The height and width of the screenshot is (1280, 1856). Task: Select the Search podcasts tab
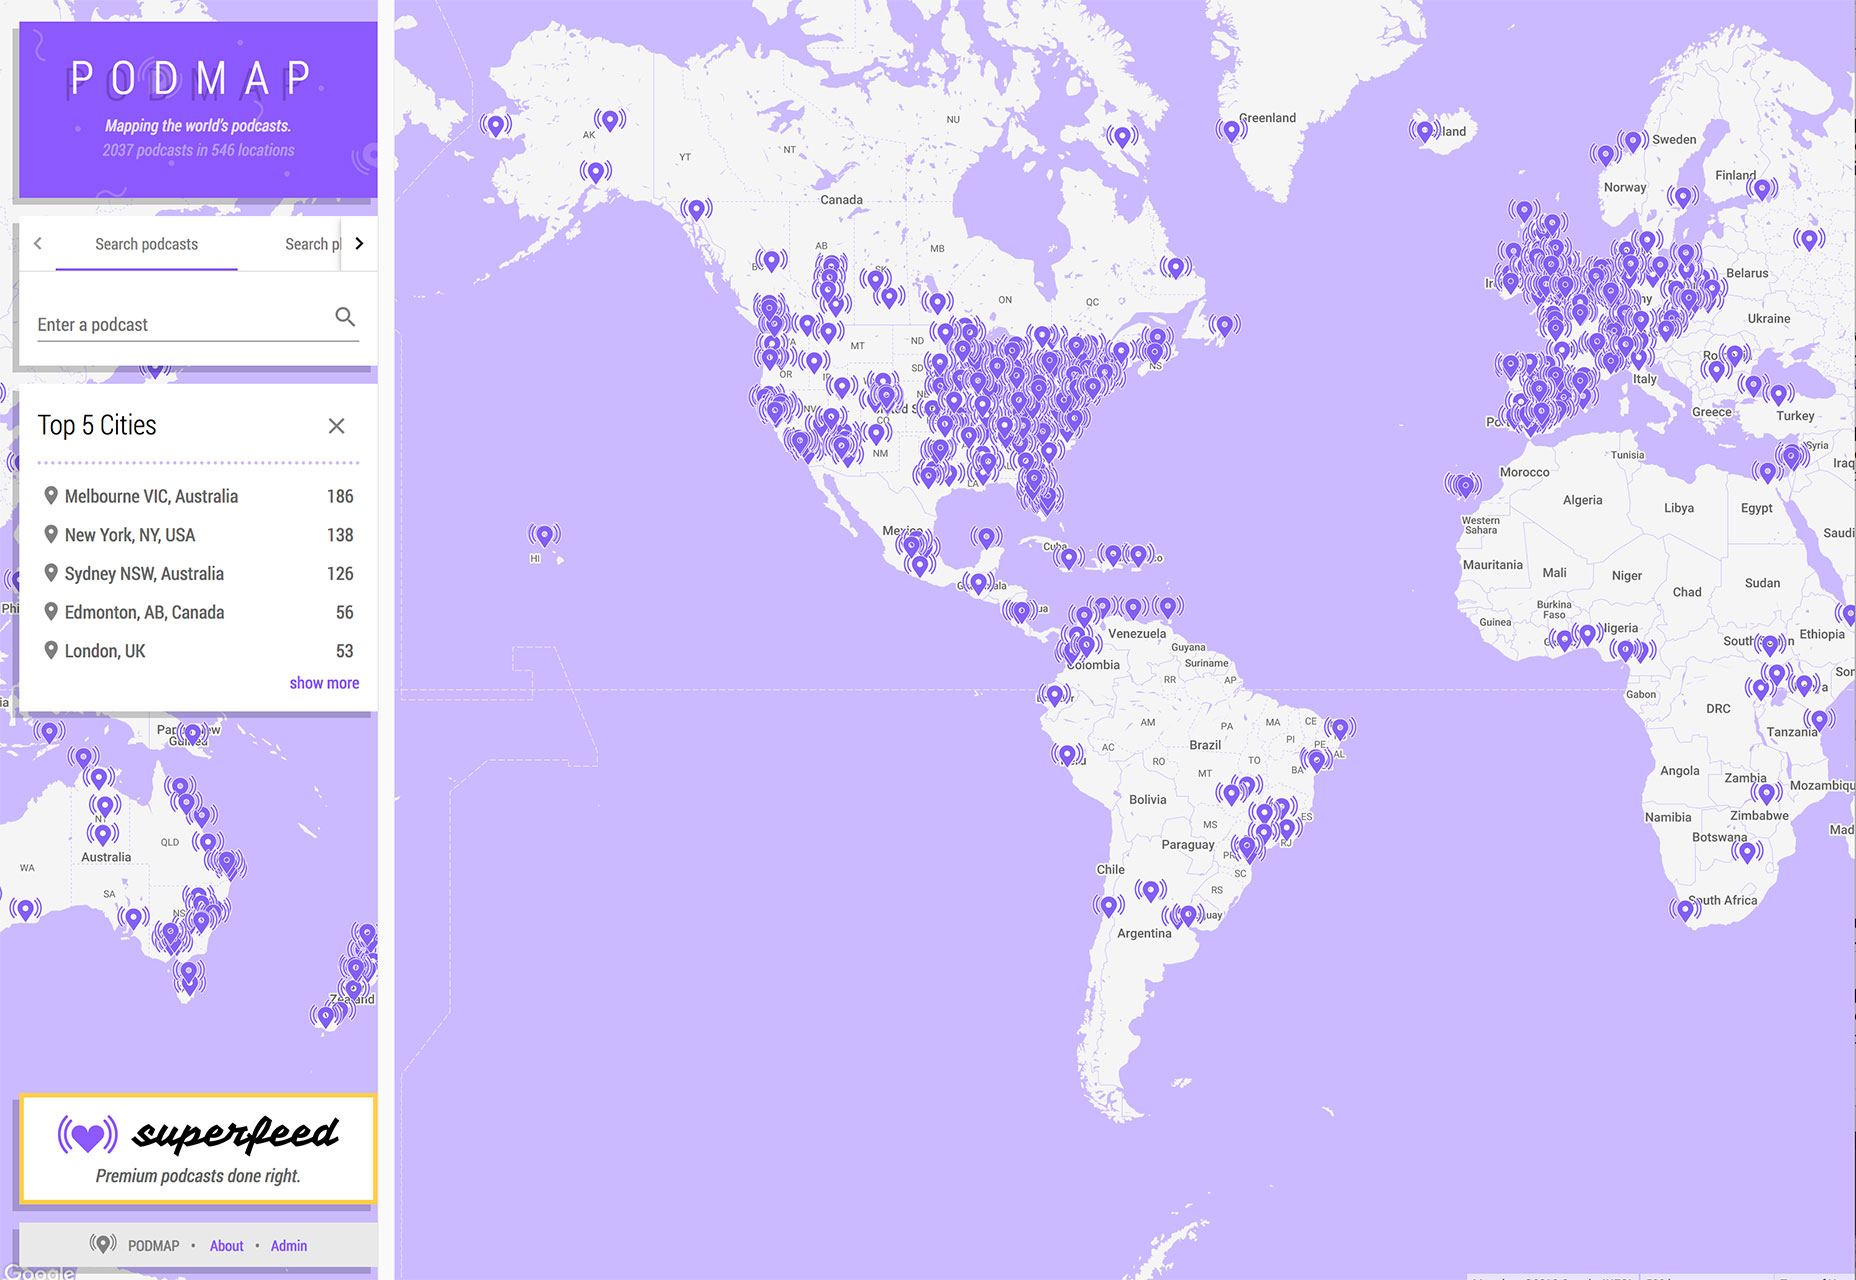click(x=146, y=244)
